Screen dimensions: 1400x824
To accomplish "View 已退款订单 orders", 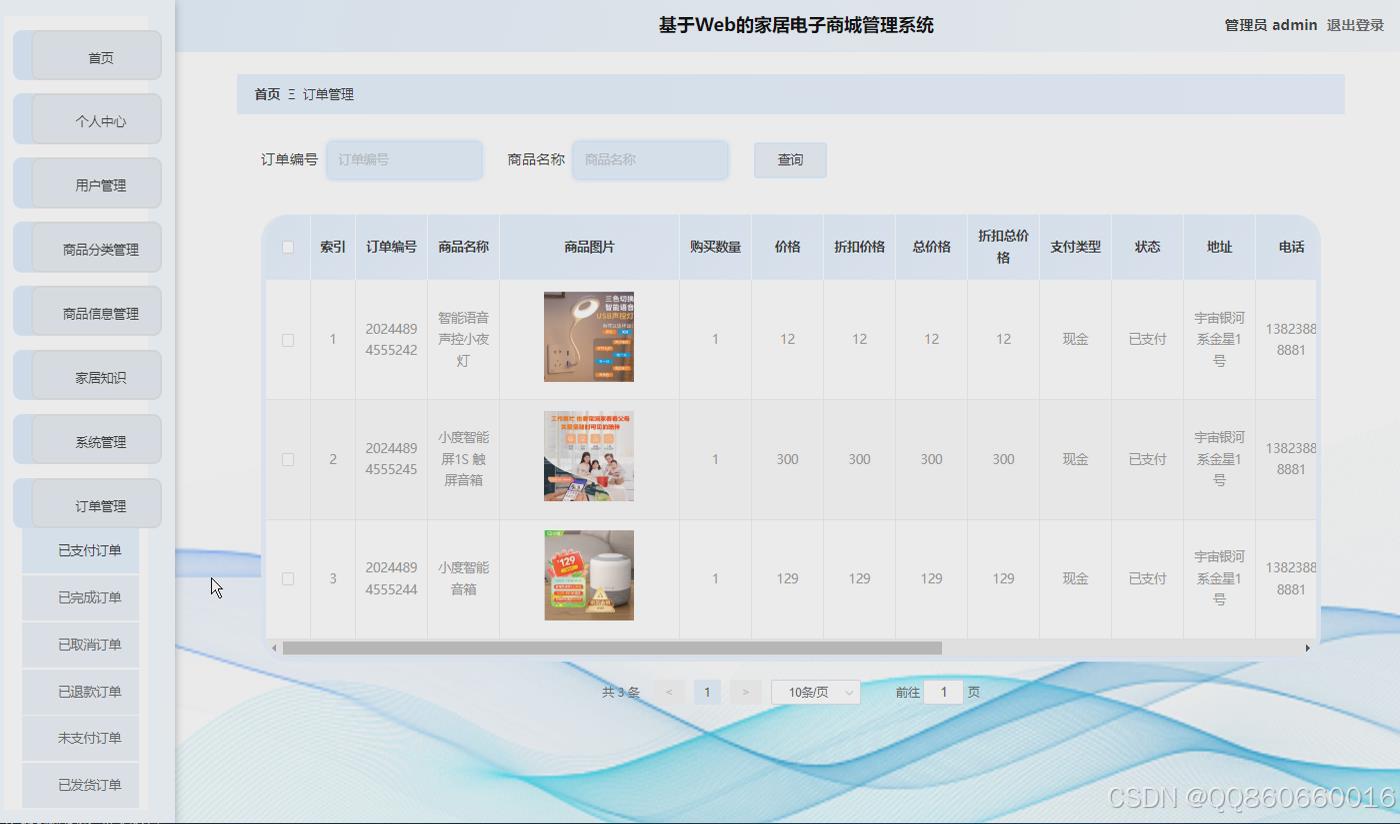I will point(80,691).
